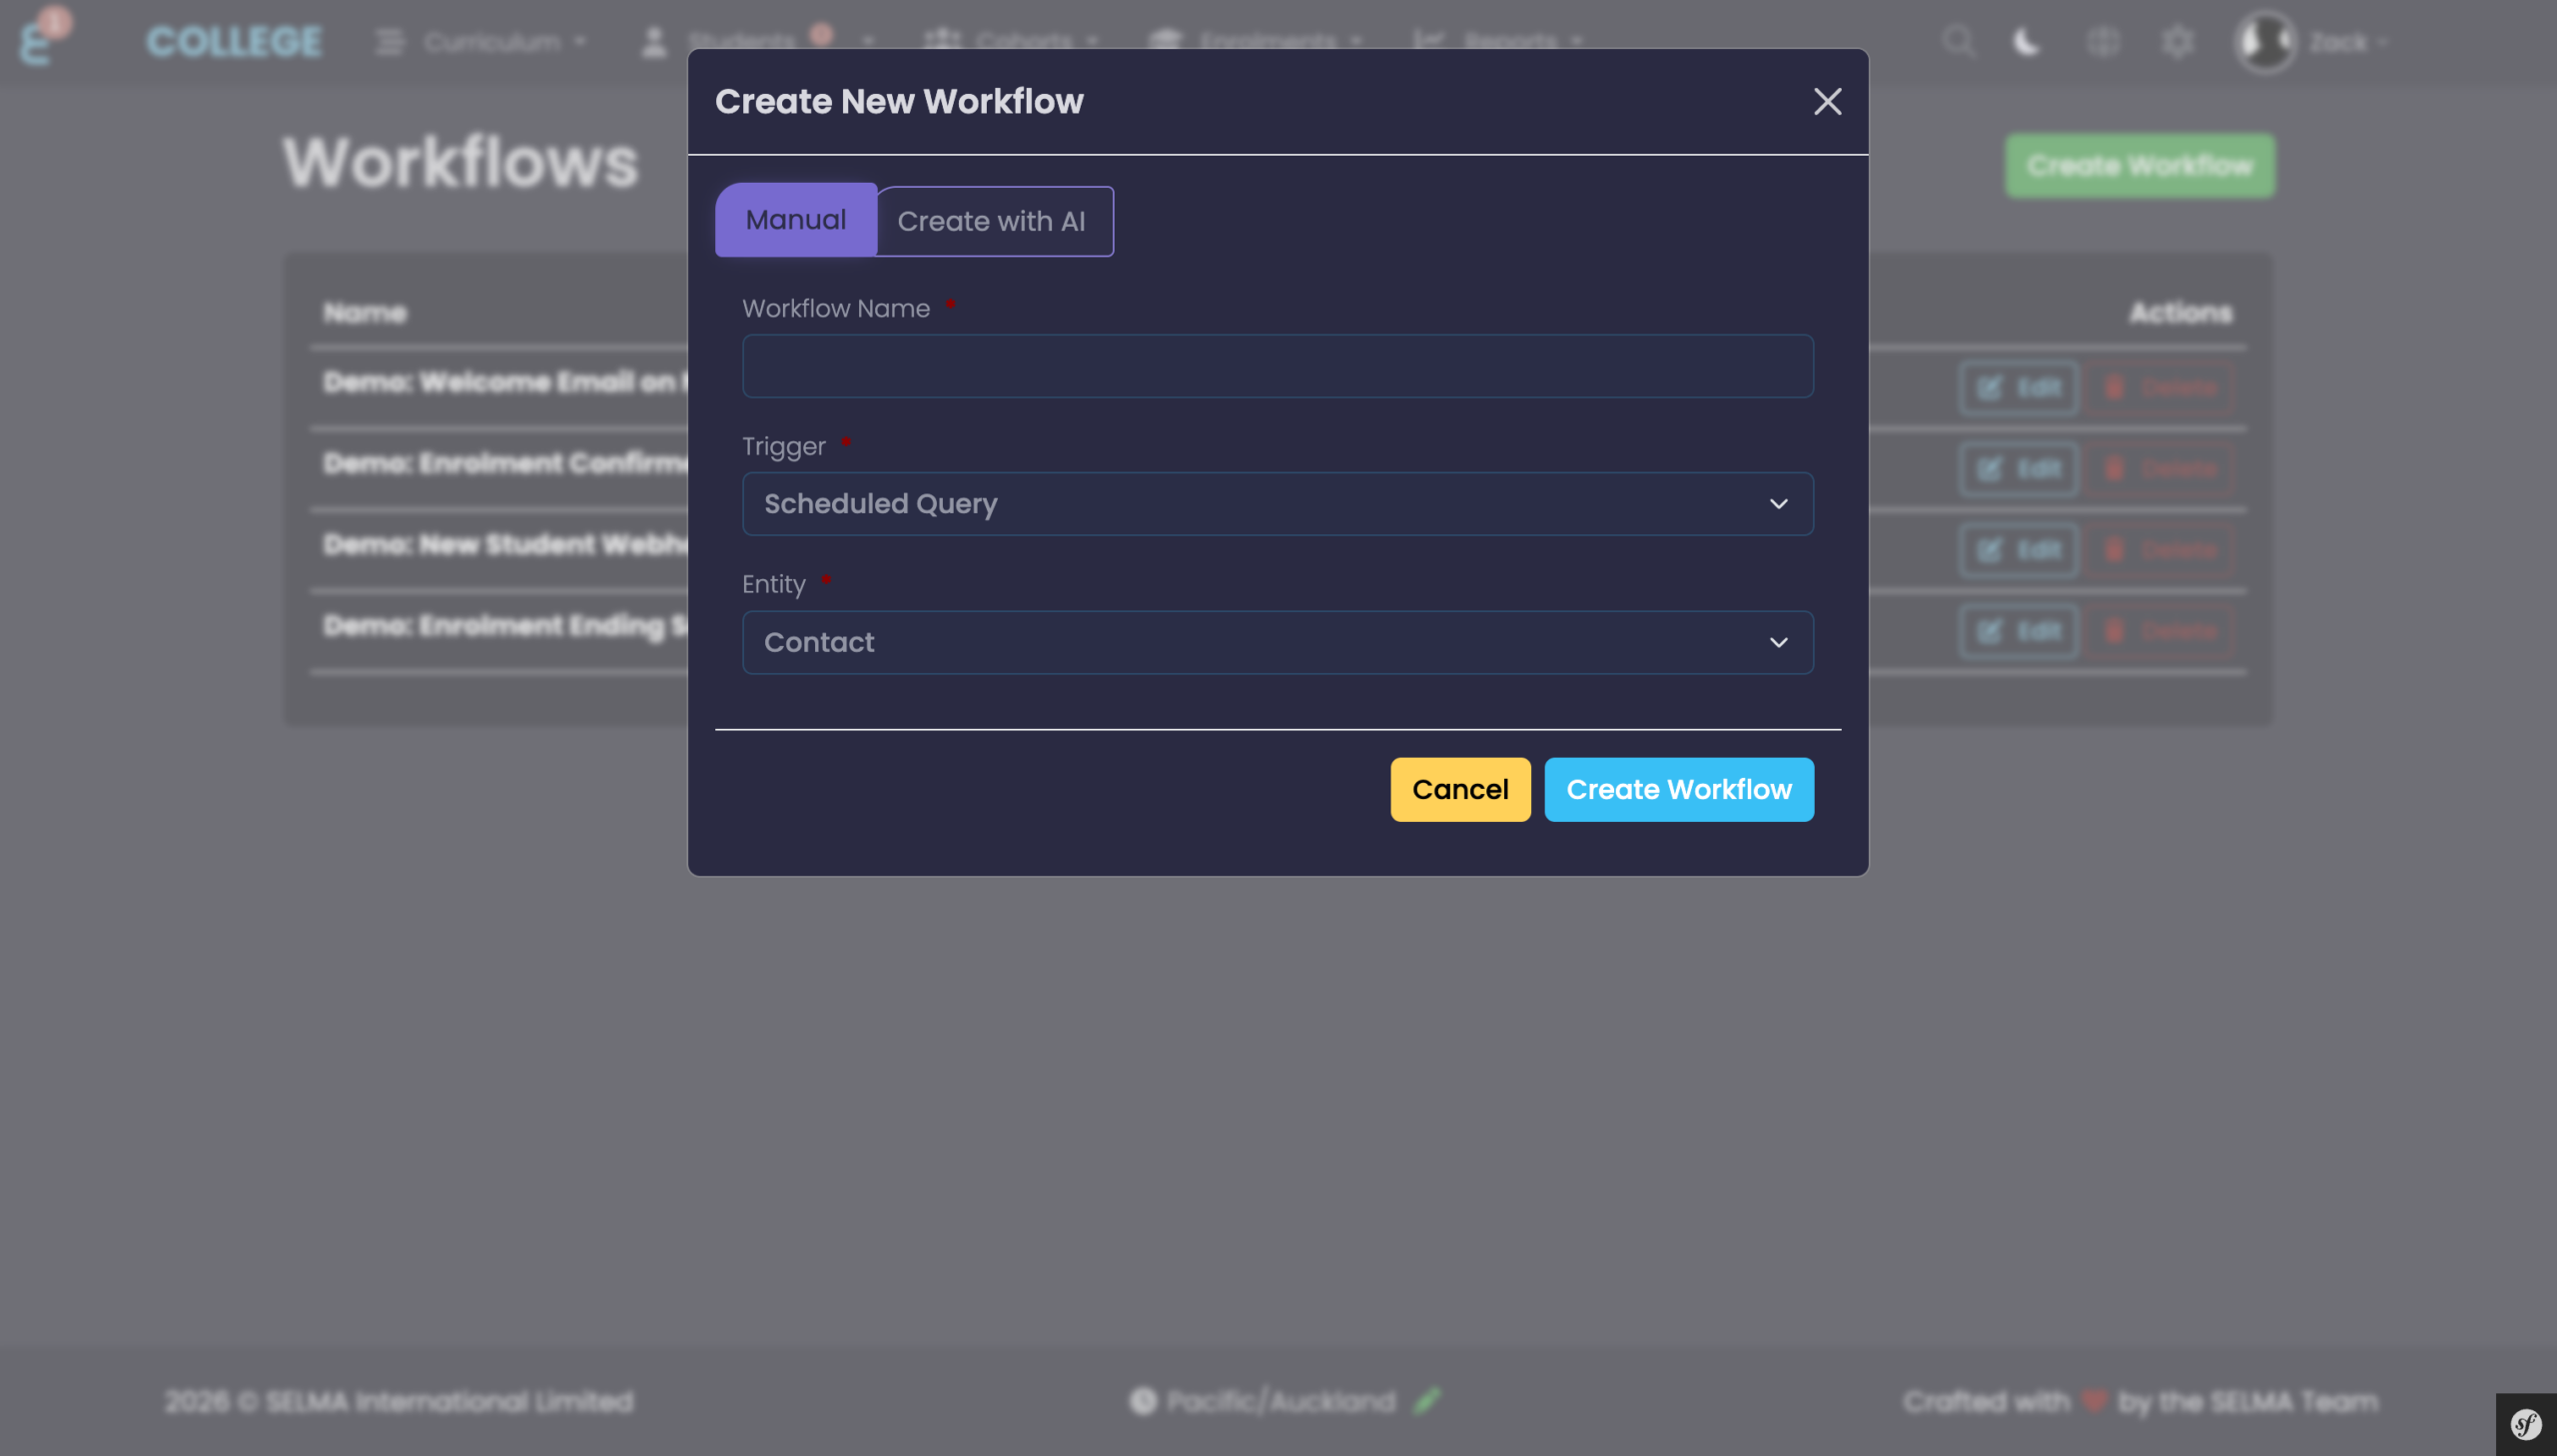Viewport: 2557px width, 1456px height.
Task: Open the Trigger dropdown showing Scheduled Query
Action: click(x=1277, y=504)
